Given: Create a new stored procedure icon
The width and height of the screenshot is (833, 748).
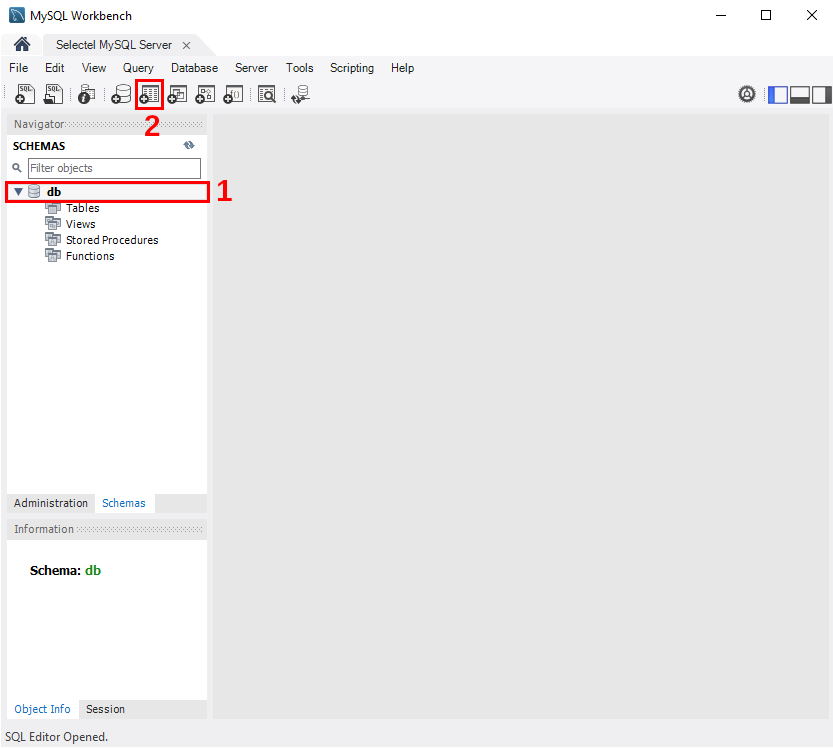Looking at the screenshot, I should [x=206, y=94].
